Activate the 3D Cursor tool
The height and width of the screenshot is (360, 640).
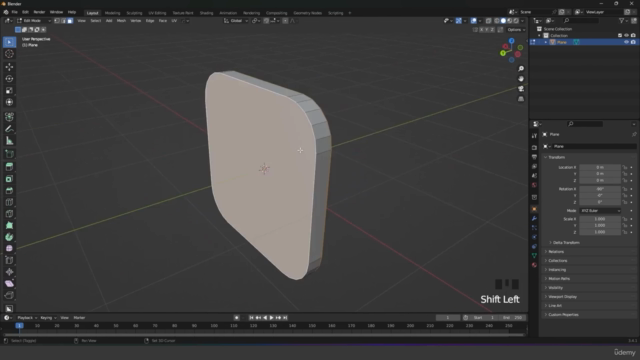click(x=9, y=54)
